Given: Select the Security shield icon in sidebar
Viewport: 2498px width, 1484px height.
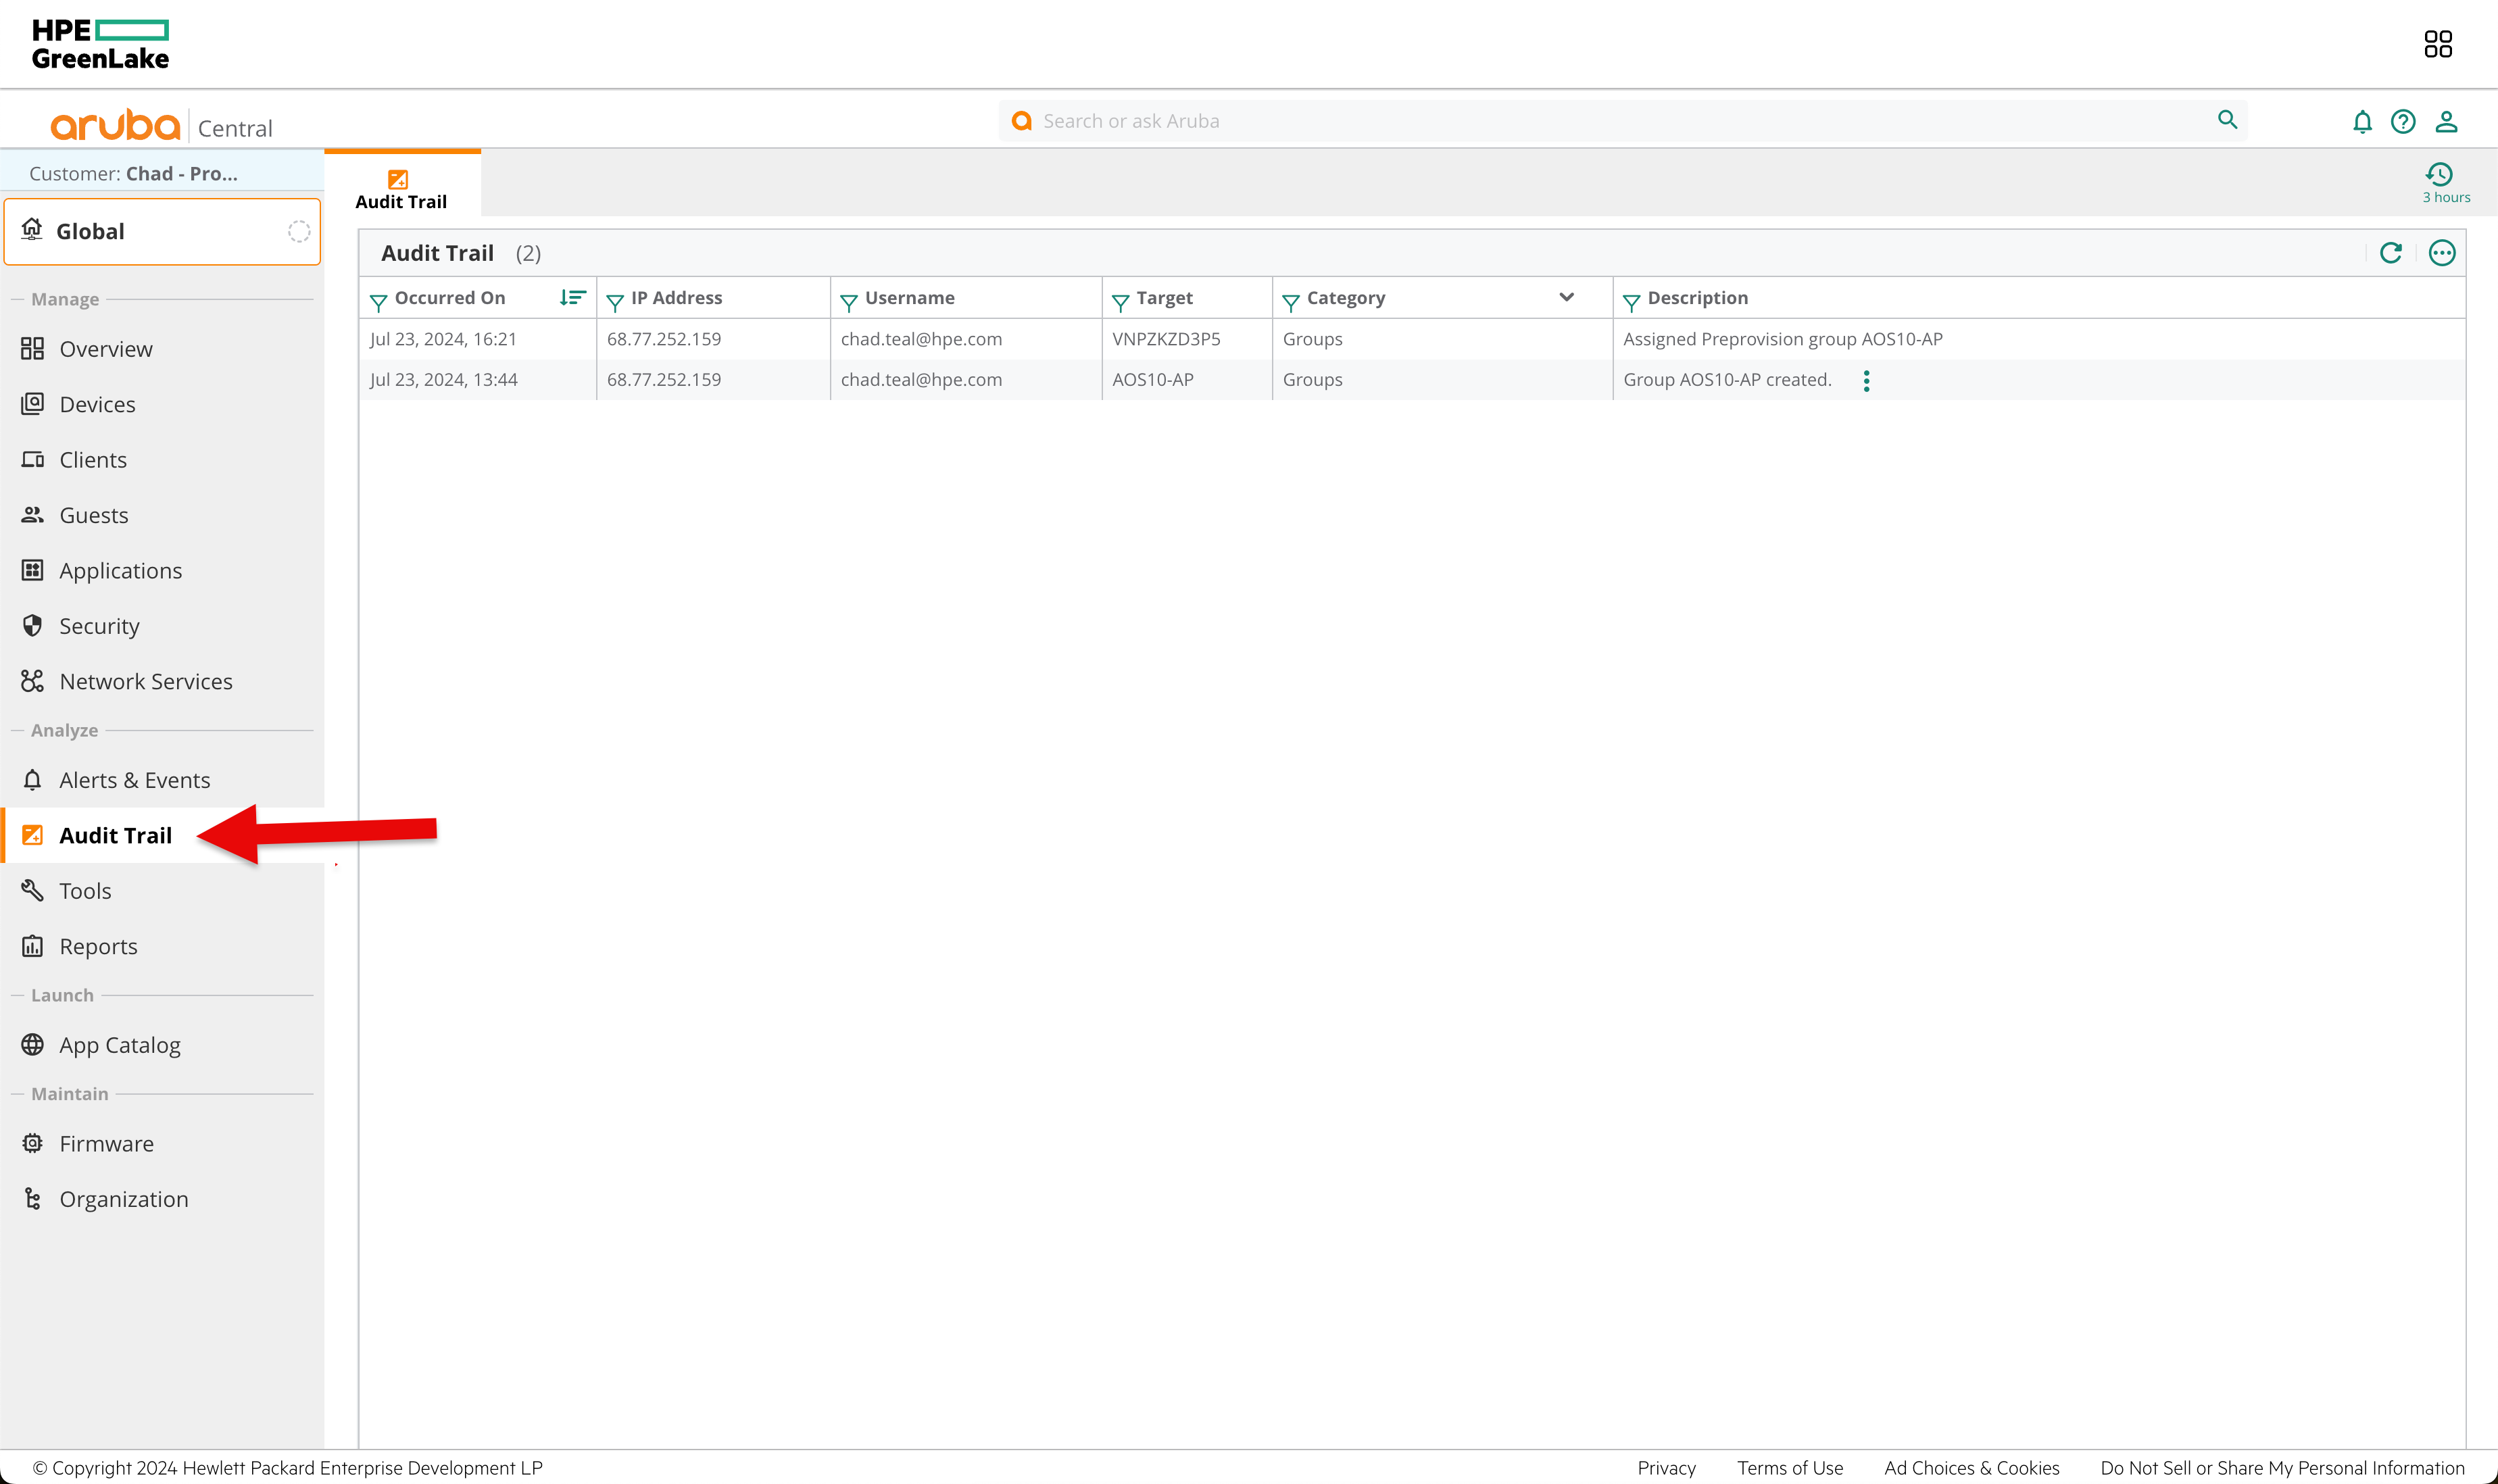Looking at the screenshot, I should (x=32, y=625).
